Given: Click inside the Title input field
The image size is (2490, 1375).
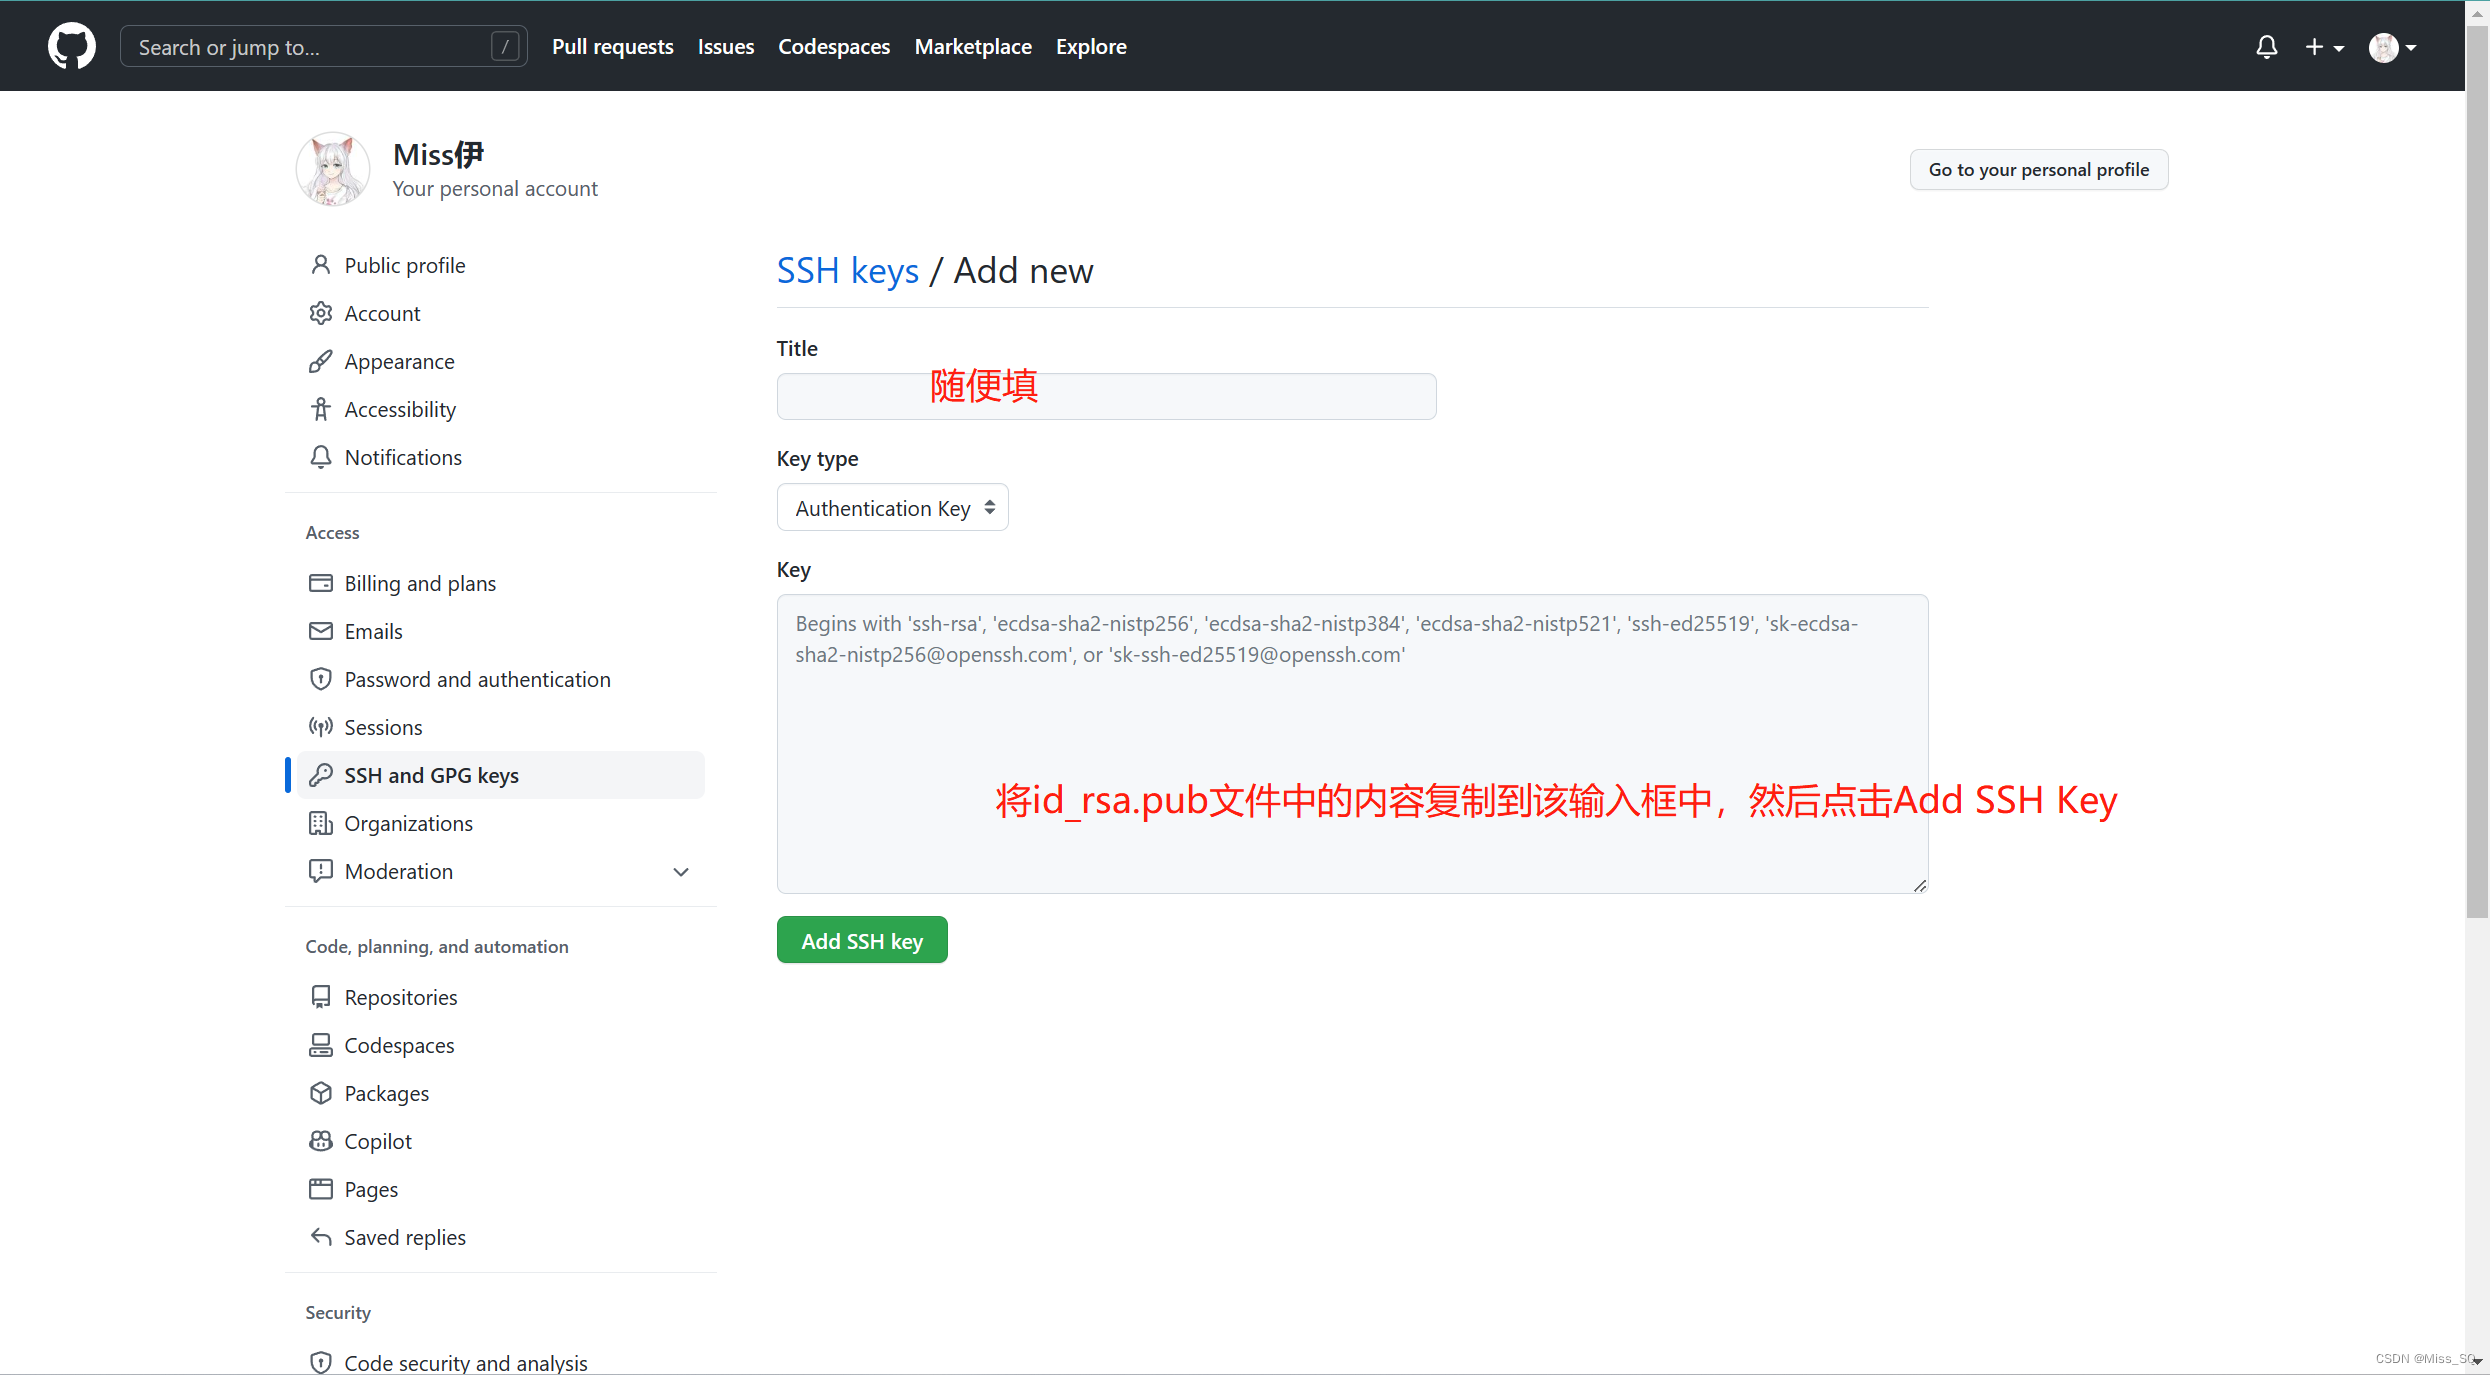Looking at the screenshot, I should [1105, 396].
